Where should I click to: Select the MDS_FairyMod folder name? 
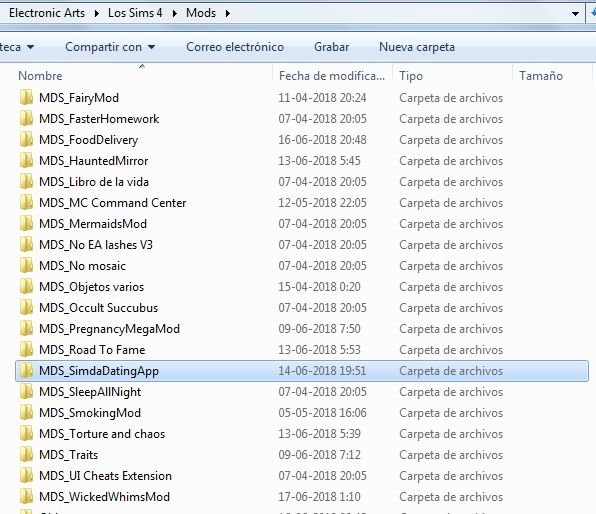tap(79, 98)
